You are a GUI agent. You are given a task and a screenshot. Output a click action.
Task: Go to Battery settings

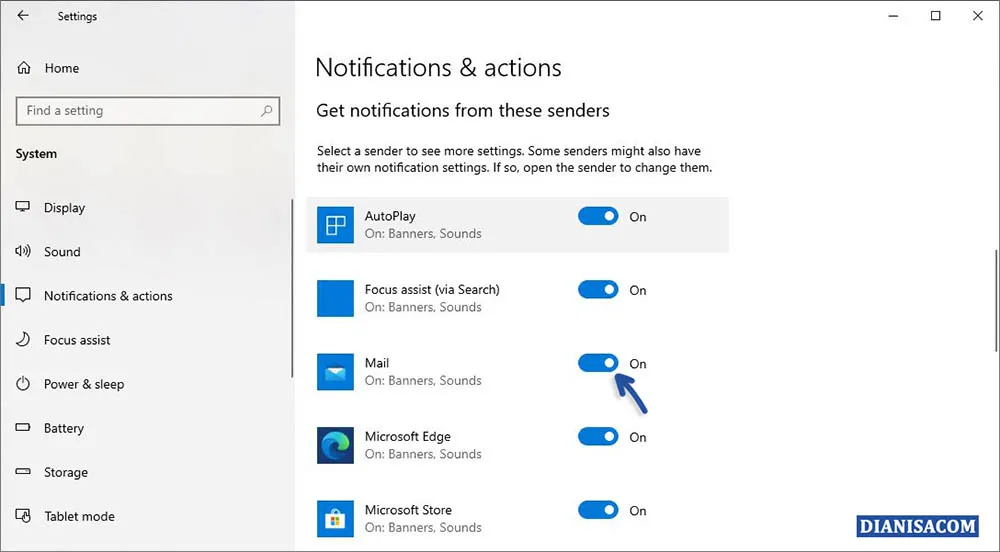[x=64, y=428]
